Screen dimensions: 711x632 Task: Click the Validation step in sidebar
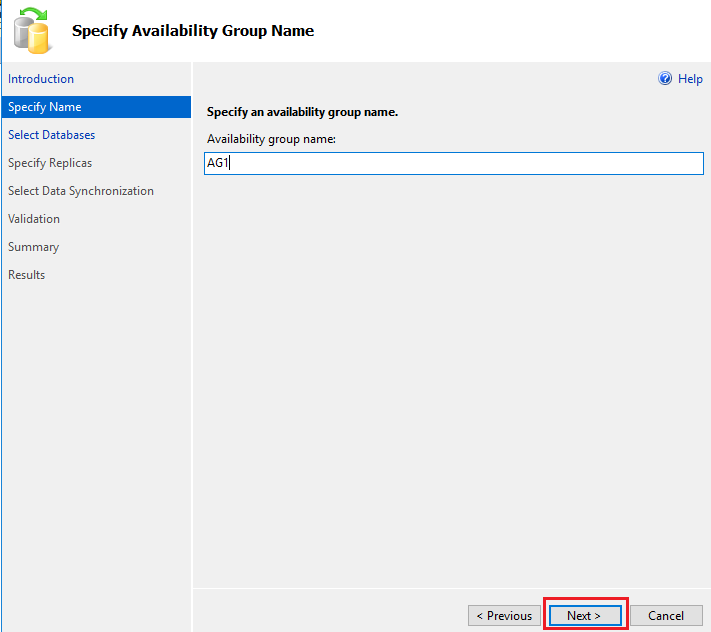[34, 219]
